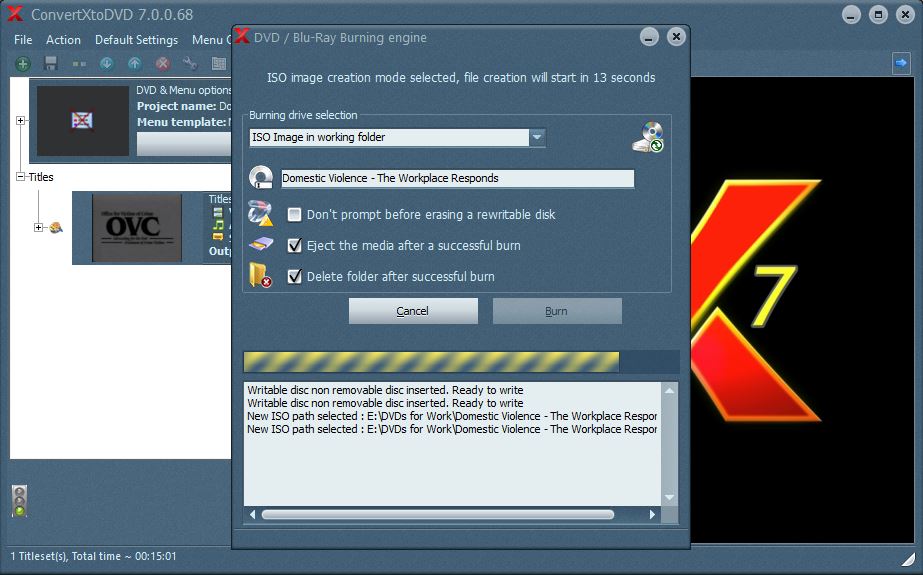Click the '1 Titleset(s), Total time' status text
Viewport: 923px width, 575px height.
[x=93, y=556]
